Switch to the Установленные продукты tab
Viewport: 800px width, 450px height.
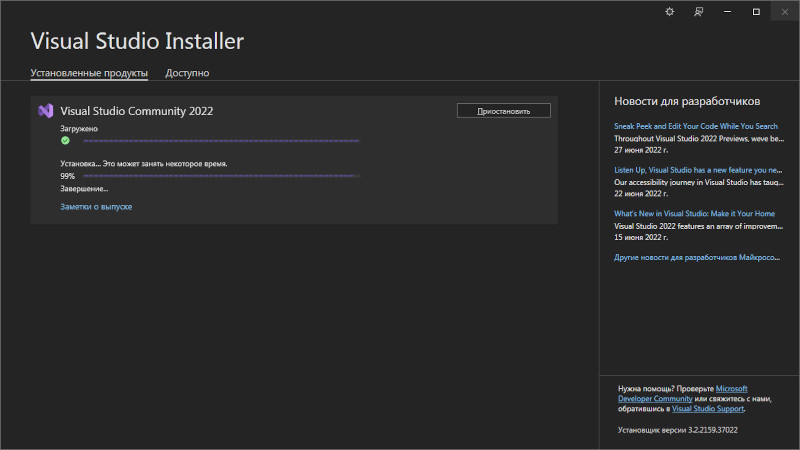pos(89,73)
